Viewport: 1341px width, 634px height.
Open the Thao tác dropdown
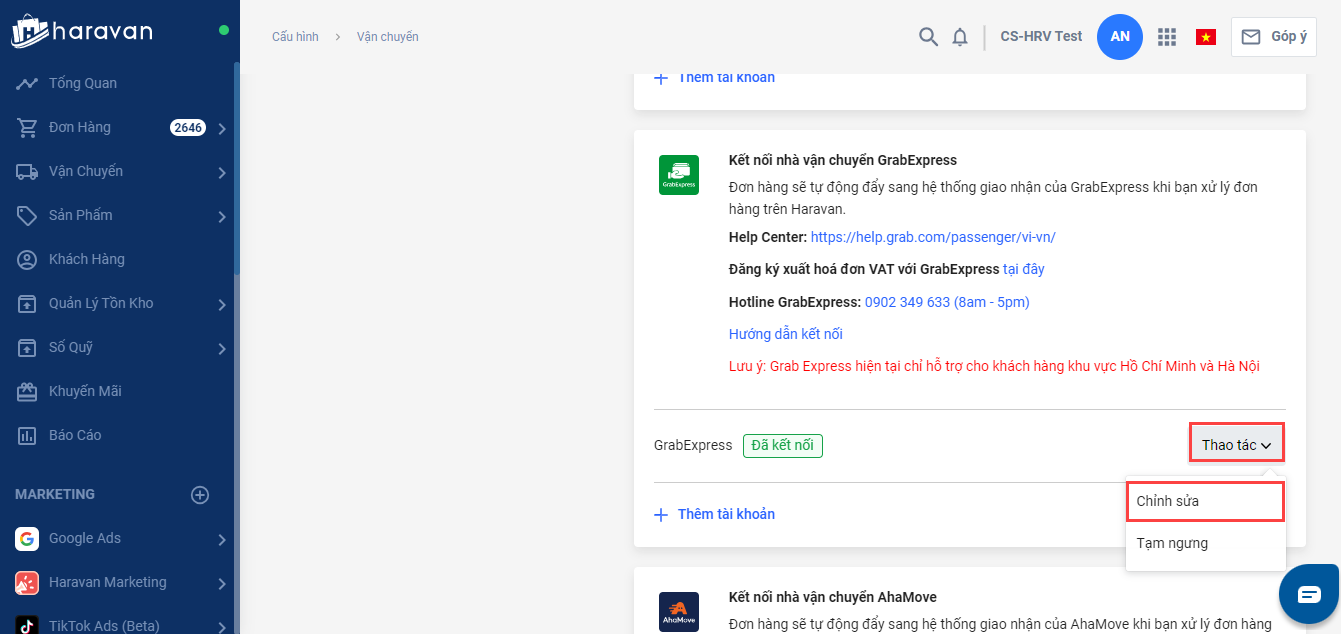click(1236, 445)
